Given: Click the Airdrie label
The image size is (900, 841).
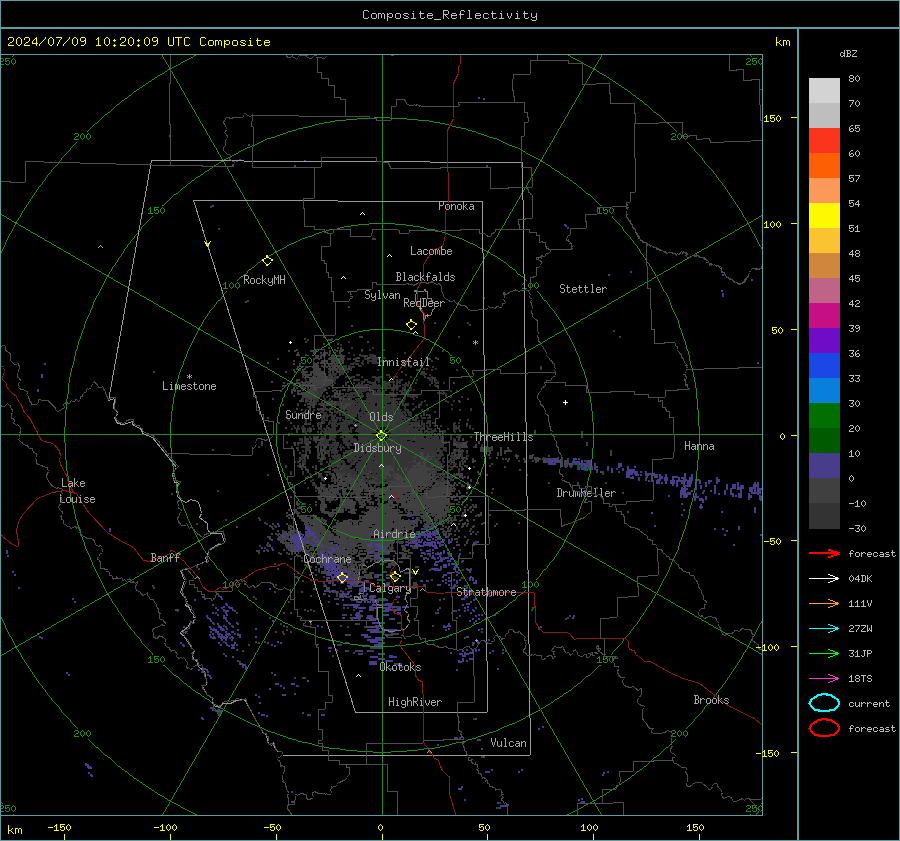Looking at the screenshot, I should (x=394, y=534).
